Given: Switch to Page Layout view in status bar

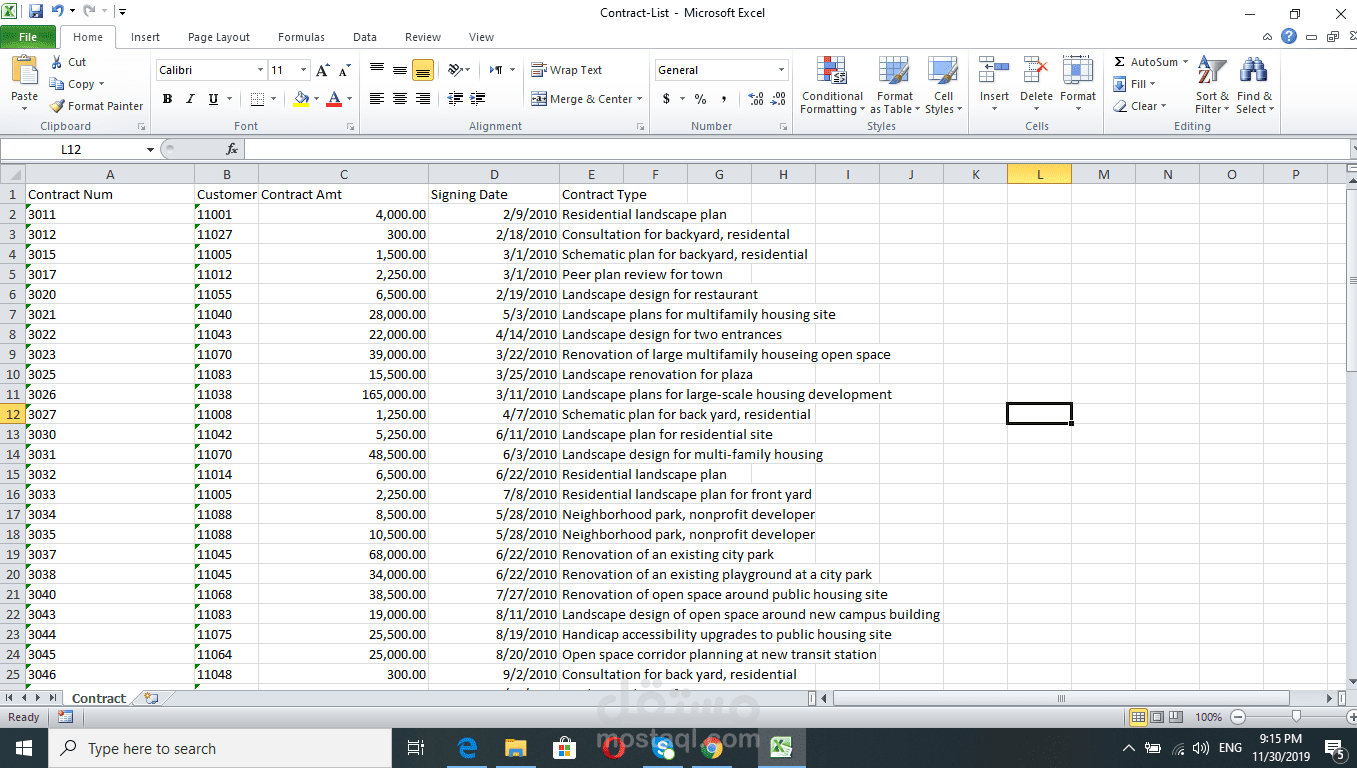Looking at the screenshot, I should coord(1157,717).
